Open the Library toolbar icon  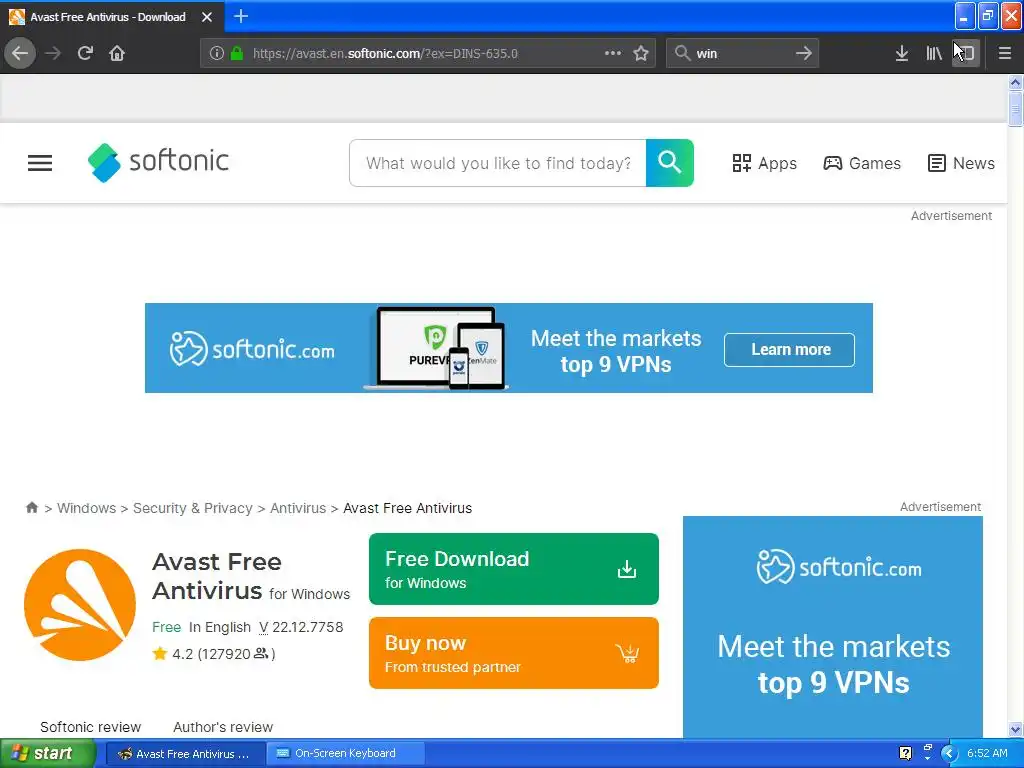click(934, 54)
